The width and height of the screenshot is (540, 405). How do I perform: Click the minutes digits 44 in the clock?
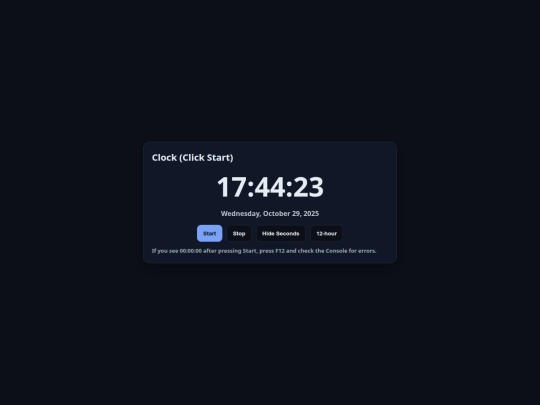click(x=270, y=187)
